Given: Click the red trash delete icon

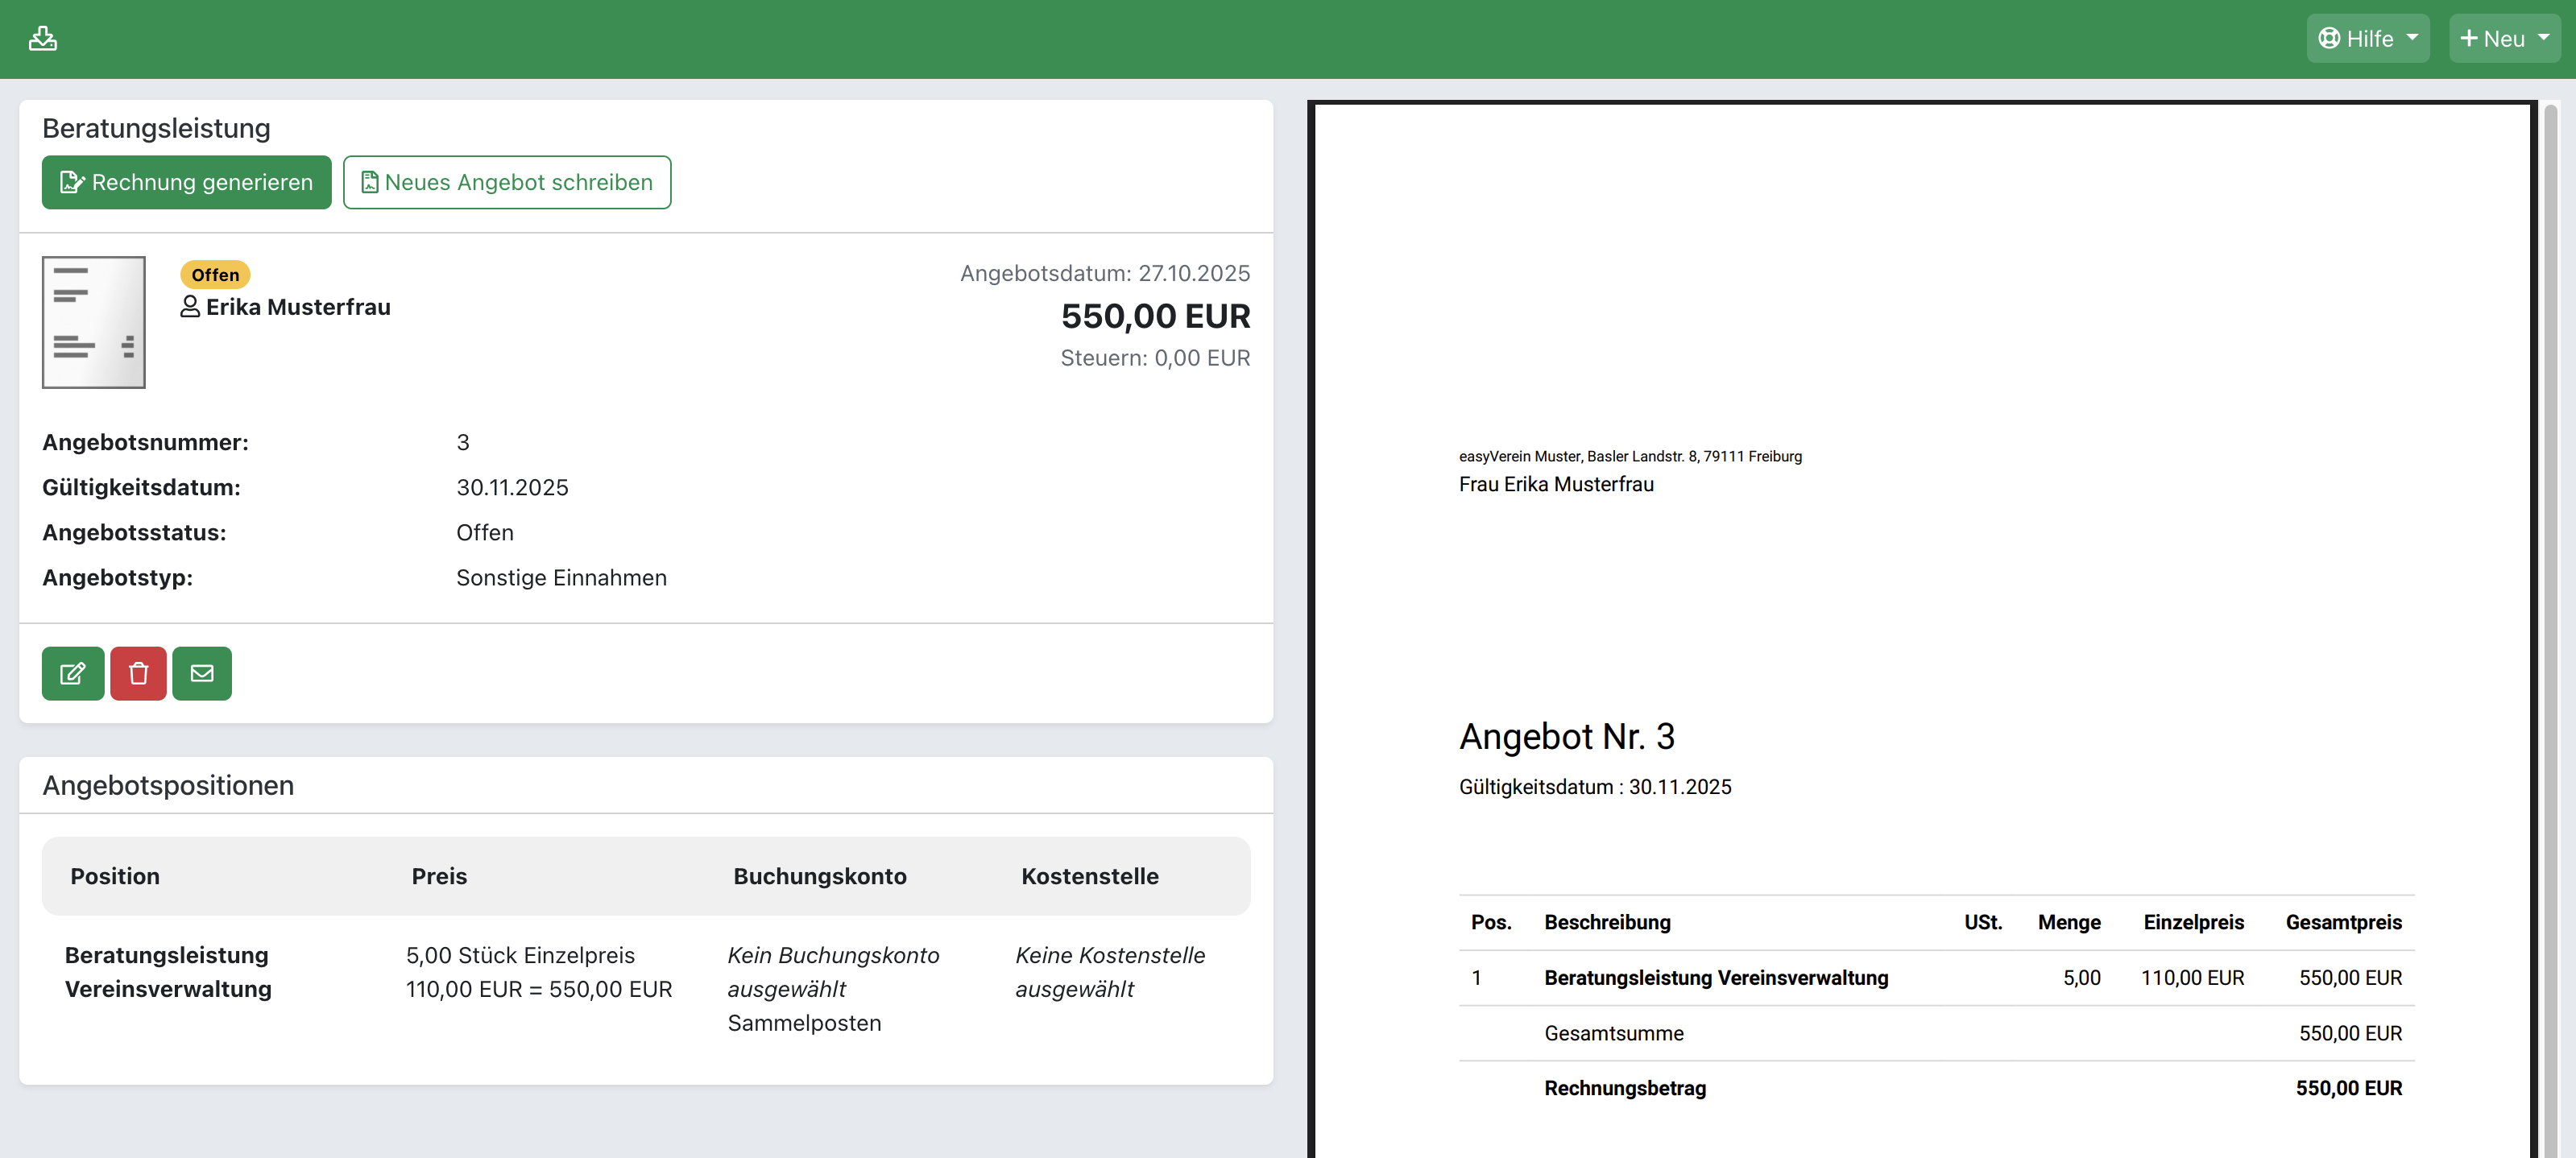Looking at the screenshot, I should [138, 673].
